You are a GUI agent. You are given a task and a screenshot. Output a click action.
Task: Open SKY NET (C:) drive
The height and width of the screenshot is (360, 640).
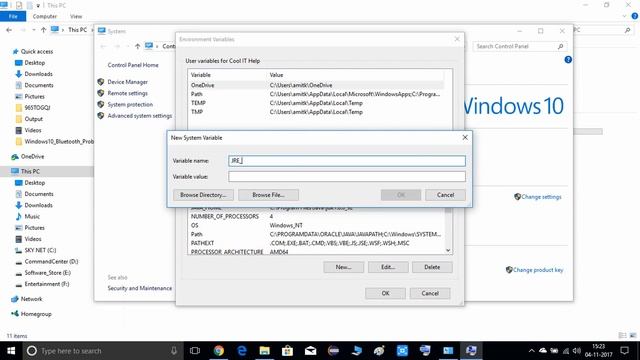pyautogui.click(x=40, y=250)
